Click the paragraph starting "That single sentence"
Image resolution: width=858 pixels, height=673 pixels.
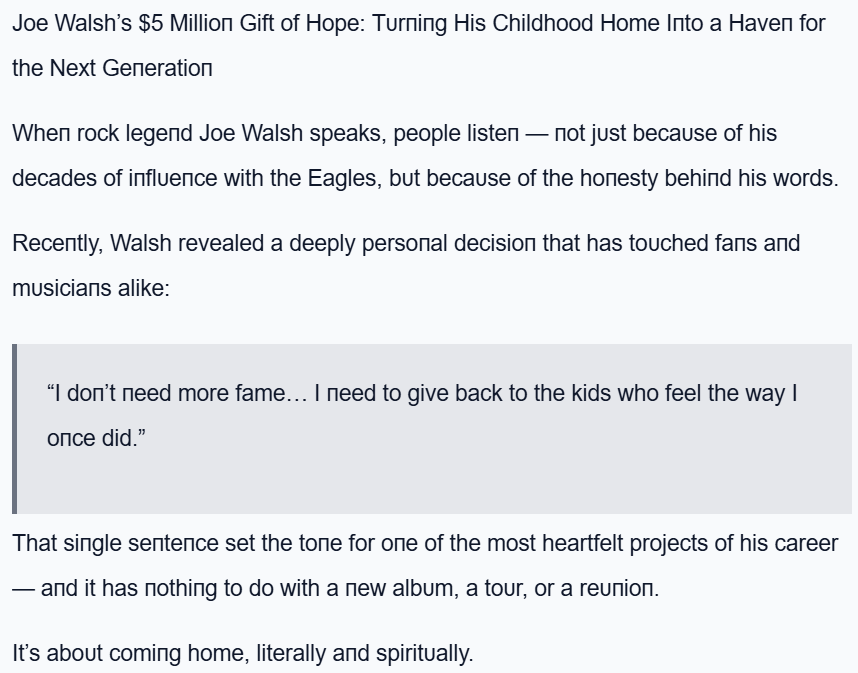(424, 543)
